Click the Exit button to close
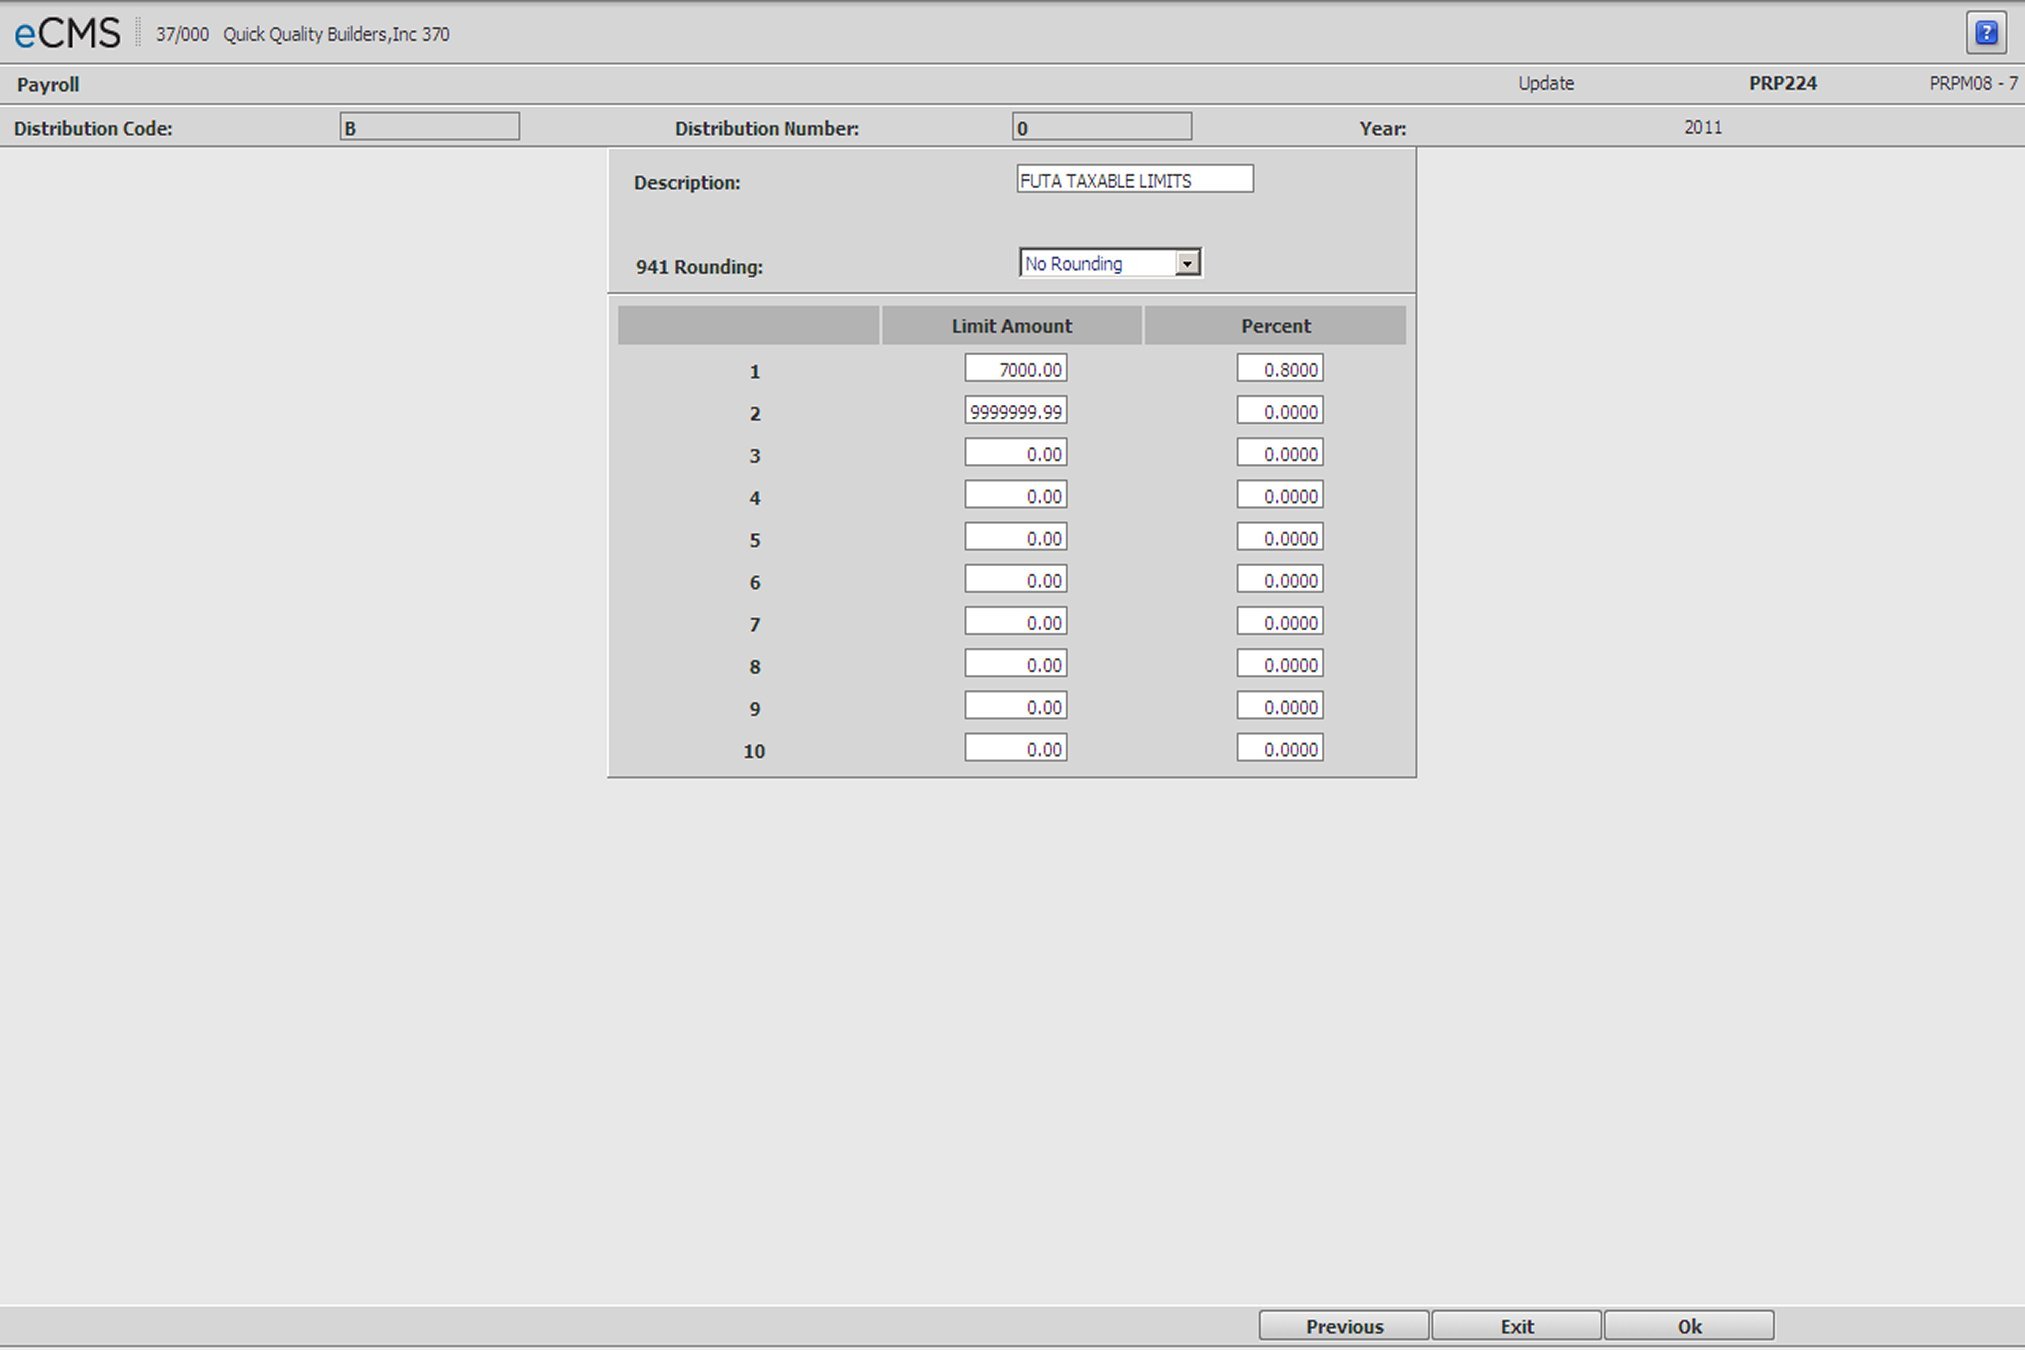 [1520, 1324]
